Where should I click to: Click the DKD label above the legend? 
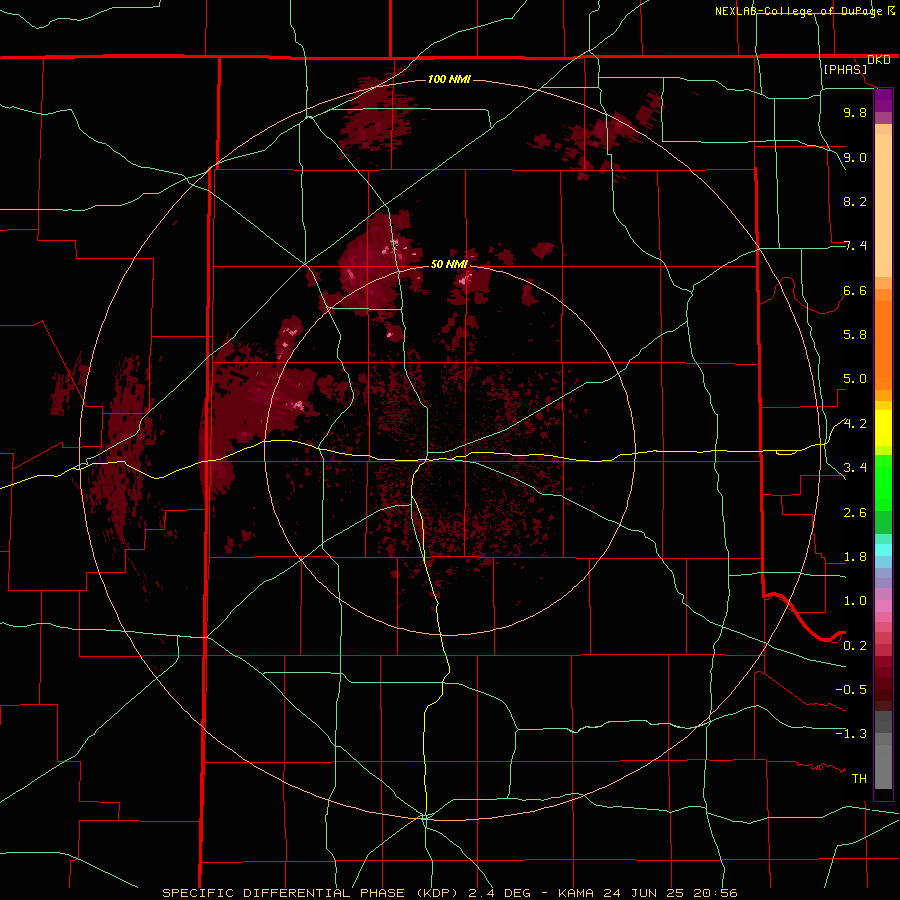pyautogui.click(x=879, y=60)
